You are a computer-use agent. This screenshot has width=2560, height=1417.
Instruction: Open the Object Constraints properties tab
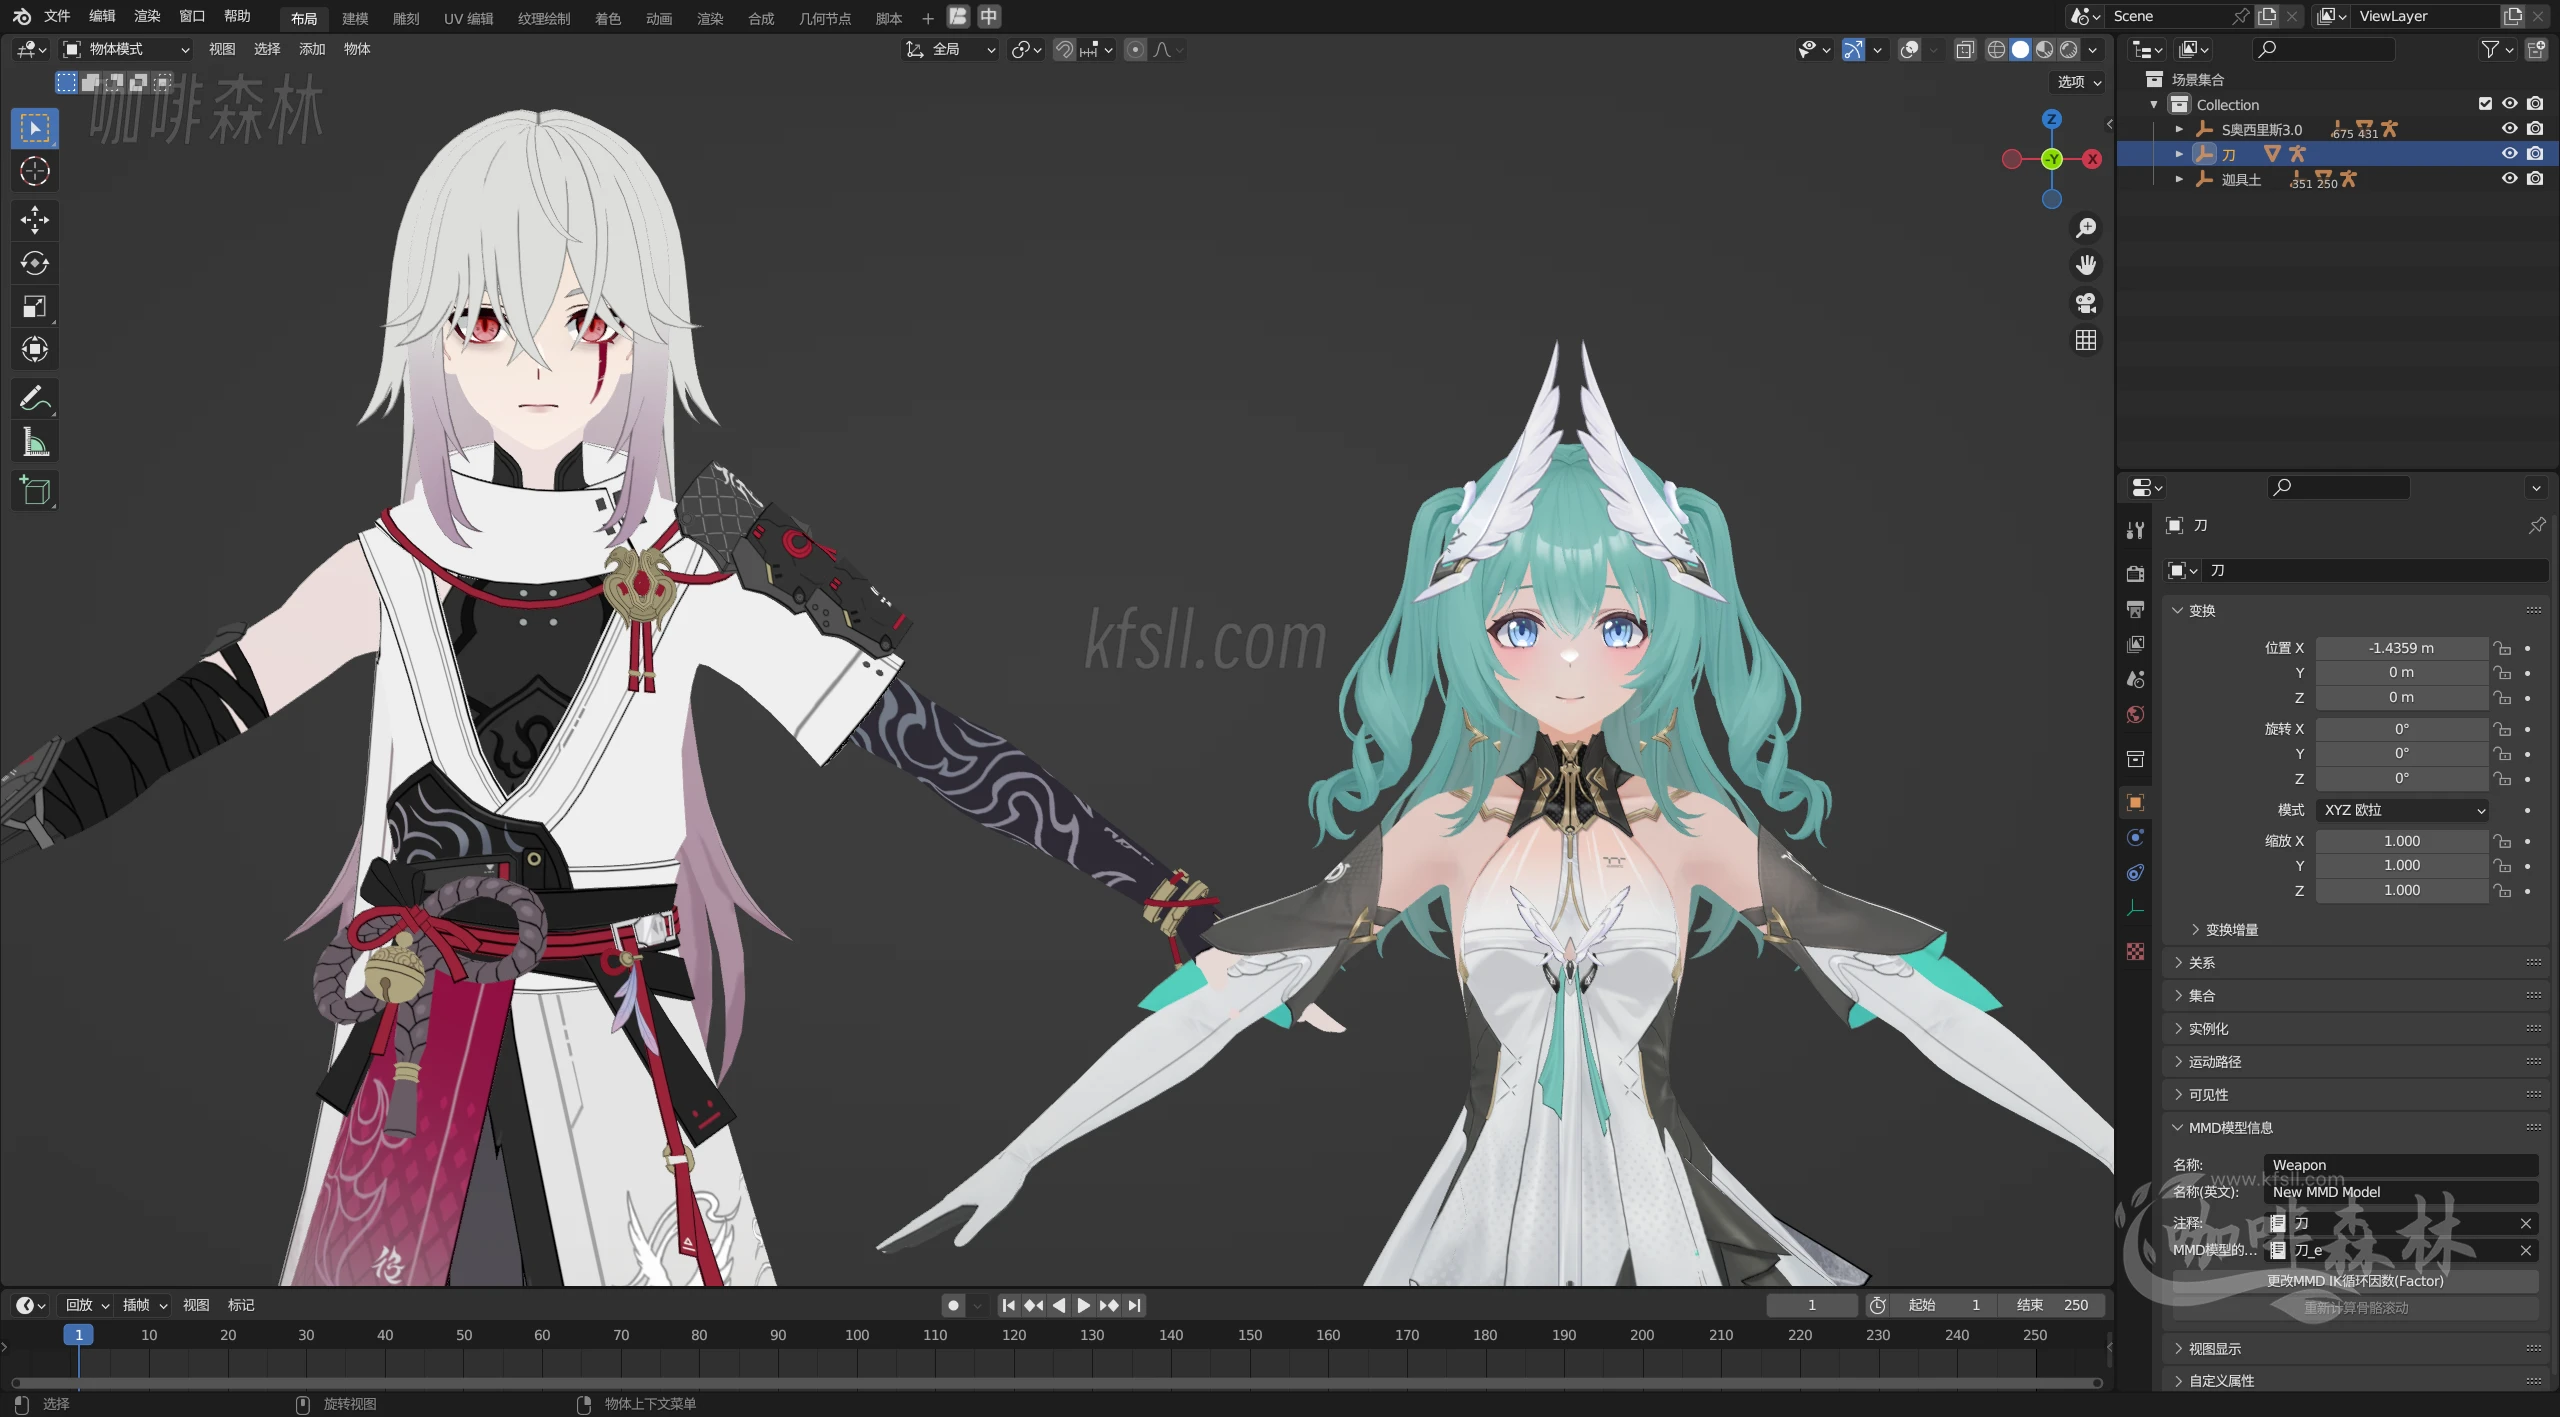pyautogui.click(x=2135, y=873)
